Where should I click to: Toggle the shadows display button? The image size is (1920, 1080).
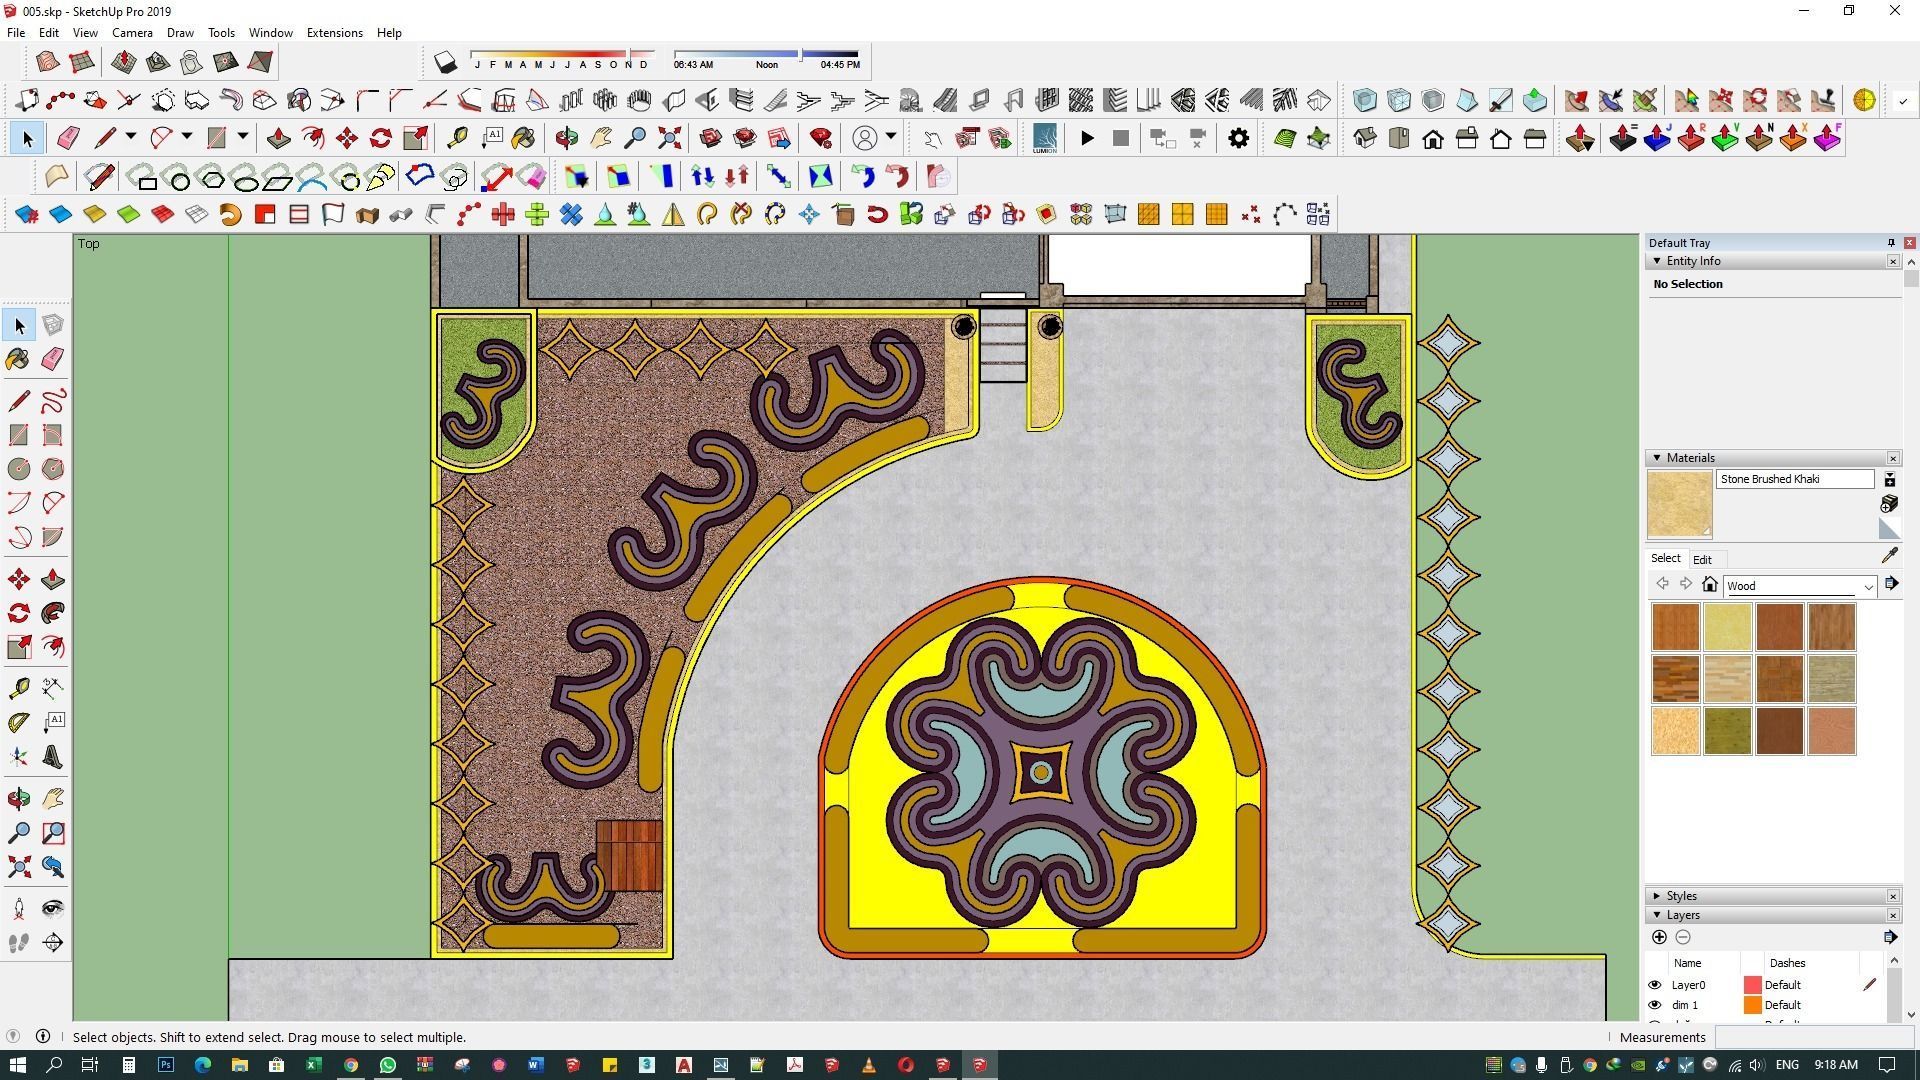[x=446, y=63]
